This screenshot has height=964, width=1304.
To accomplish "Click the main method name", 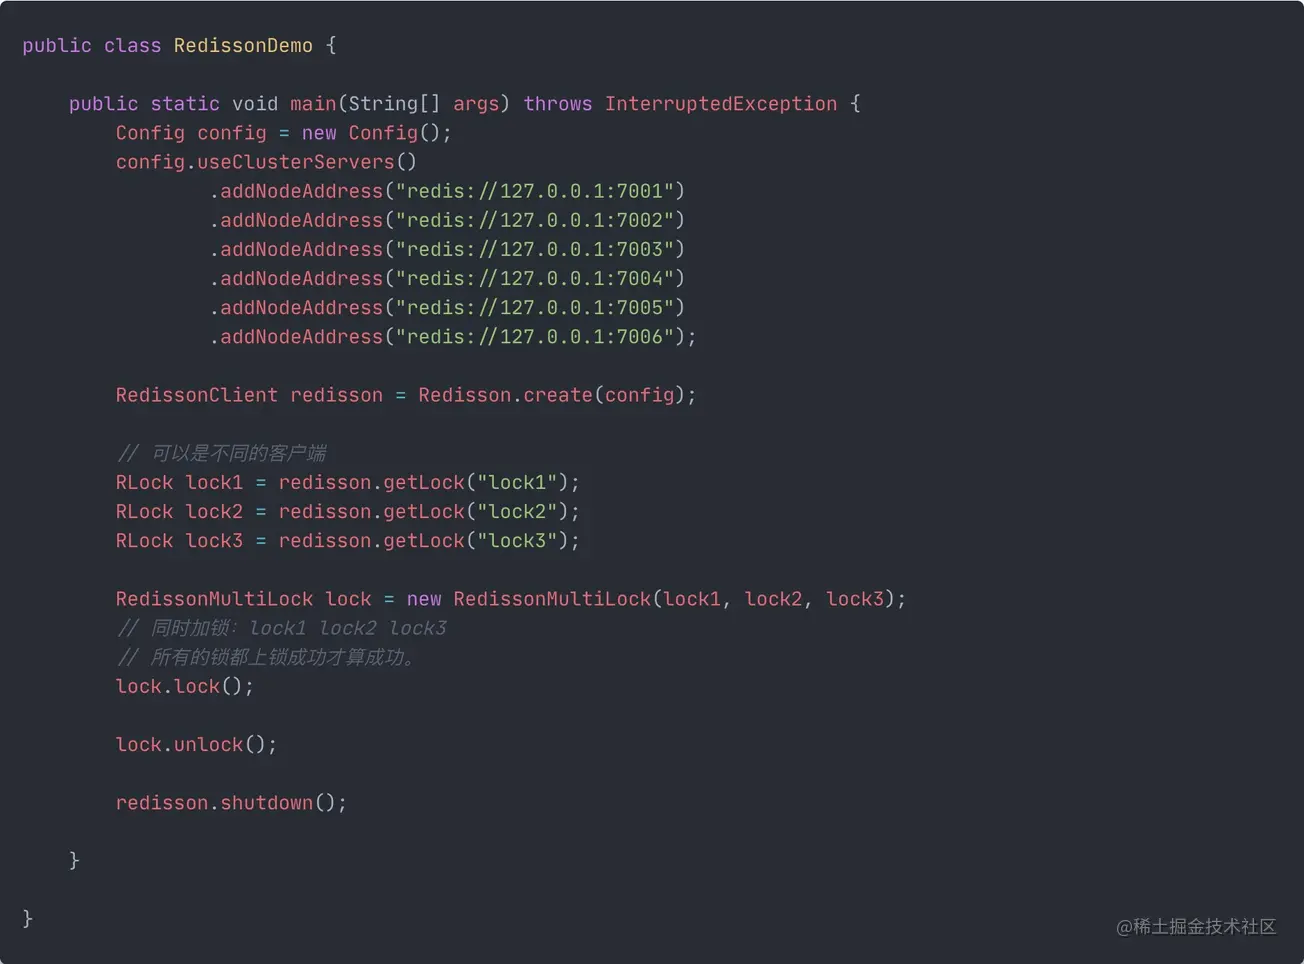I will coord(313,104).
